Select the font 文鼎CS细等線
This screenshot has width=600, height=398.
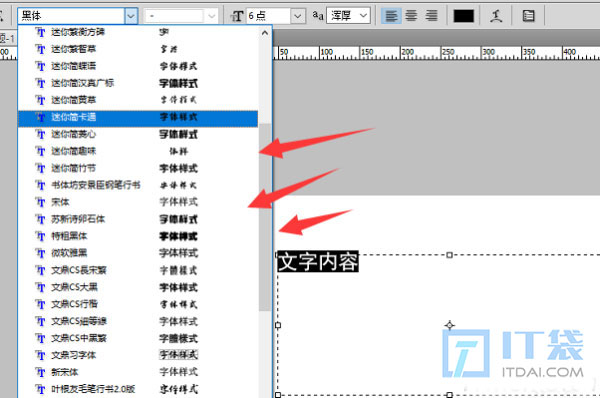click(138, 321)
